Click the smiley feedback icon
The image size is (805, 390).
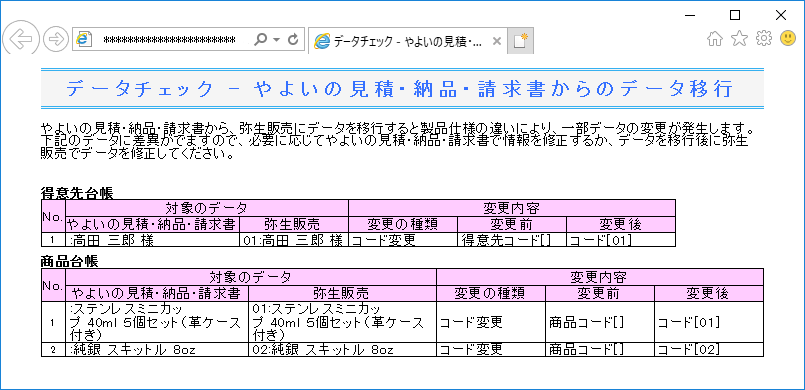point(788,38)
